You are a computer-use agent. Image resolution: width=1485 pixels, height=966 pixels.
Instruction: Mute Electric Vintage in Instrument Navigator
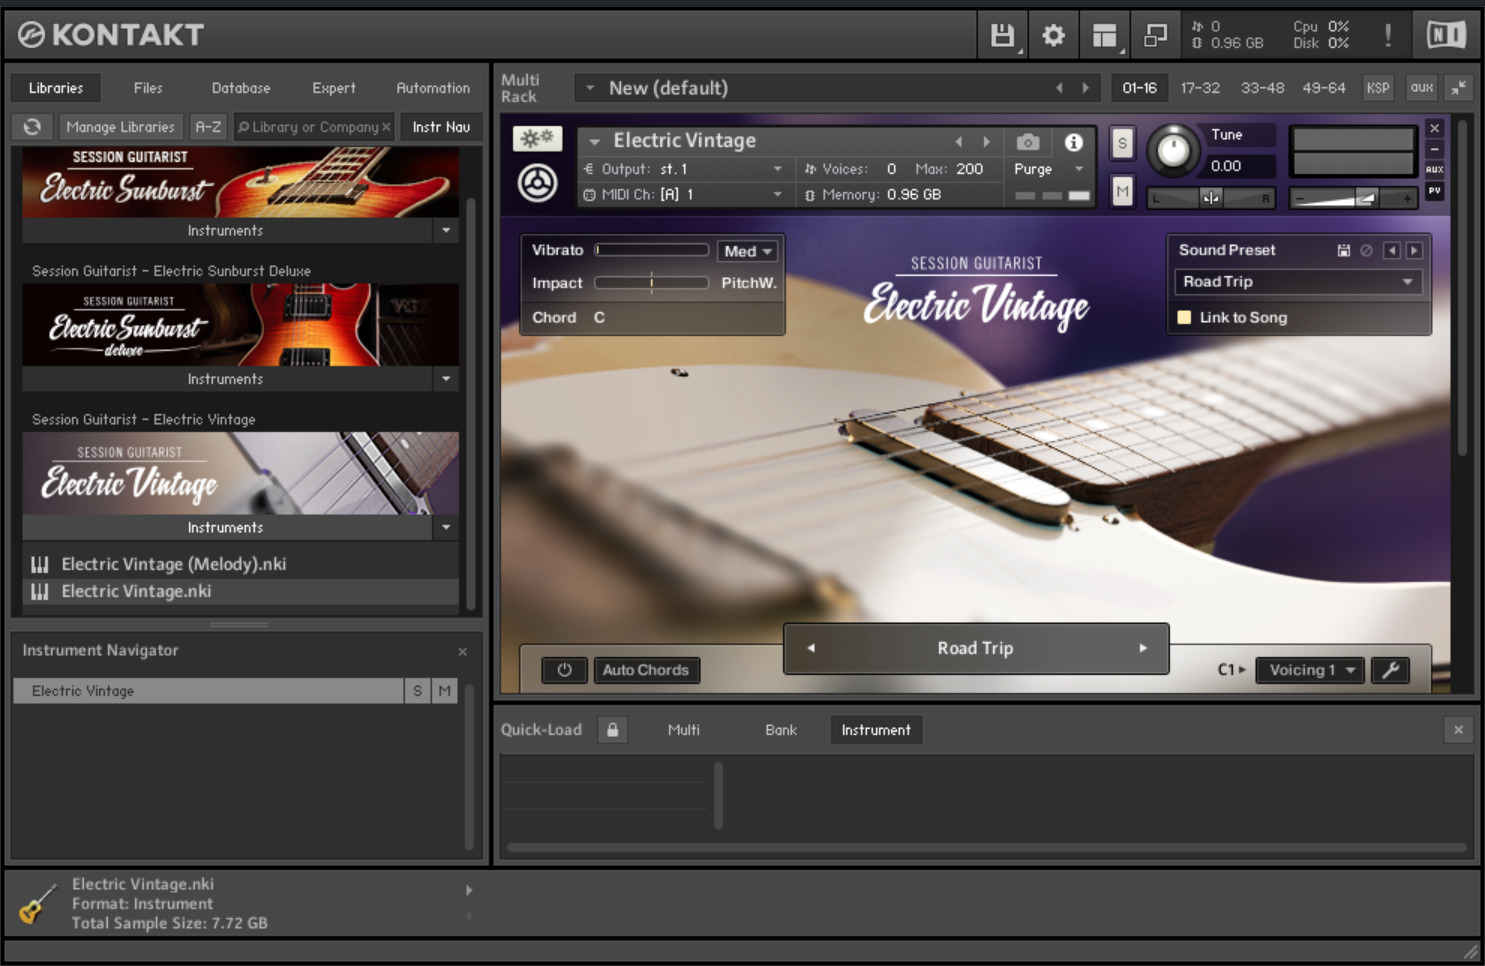pyautogui.click(x=444, y=691)
